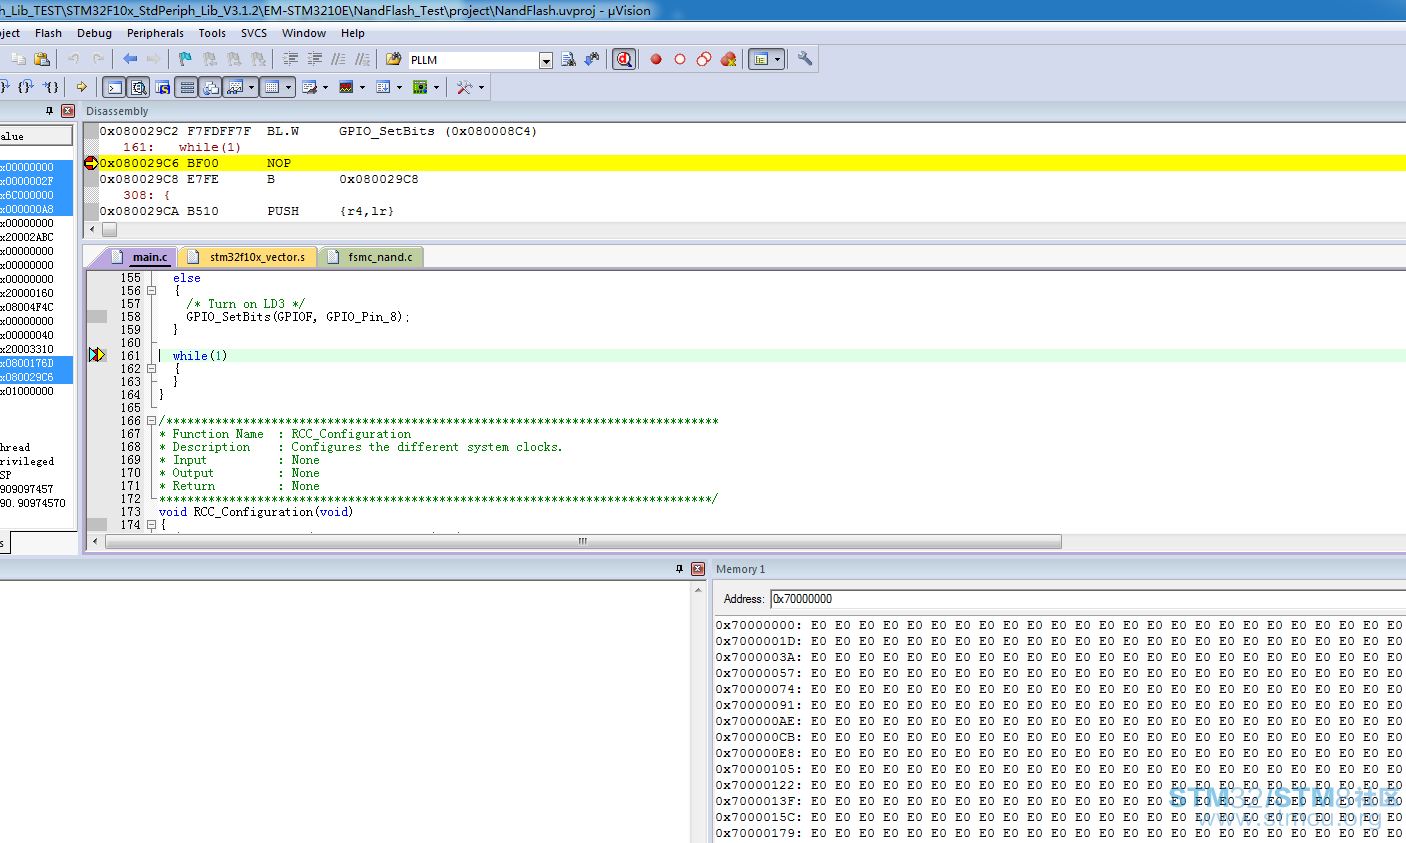Click Disassembly scroll-left arrow
This screenshot has width=1406, height=843.
point(92,230)
